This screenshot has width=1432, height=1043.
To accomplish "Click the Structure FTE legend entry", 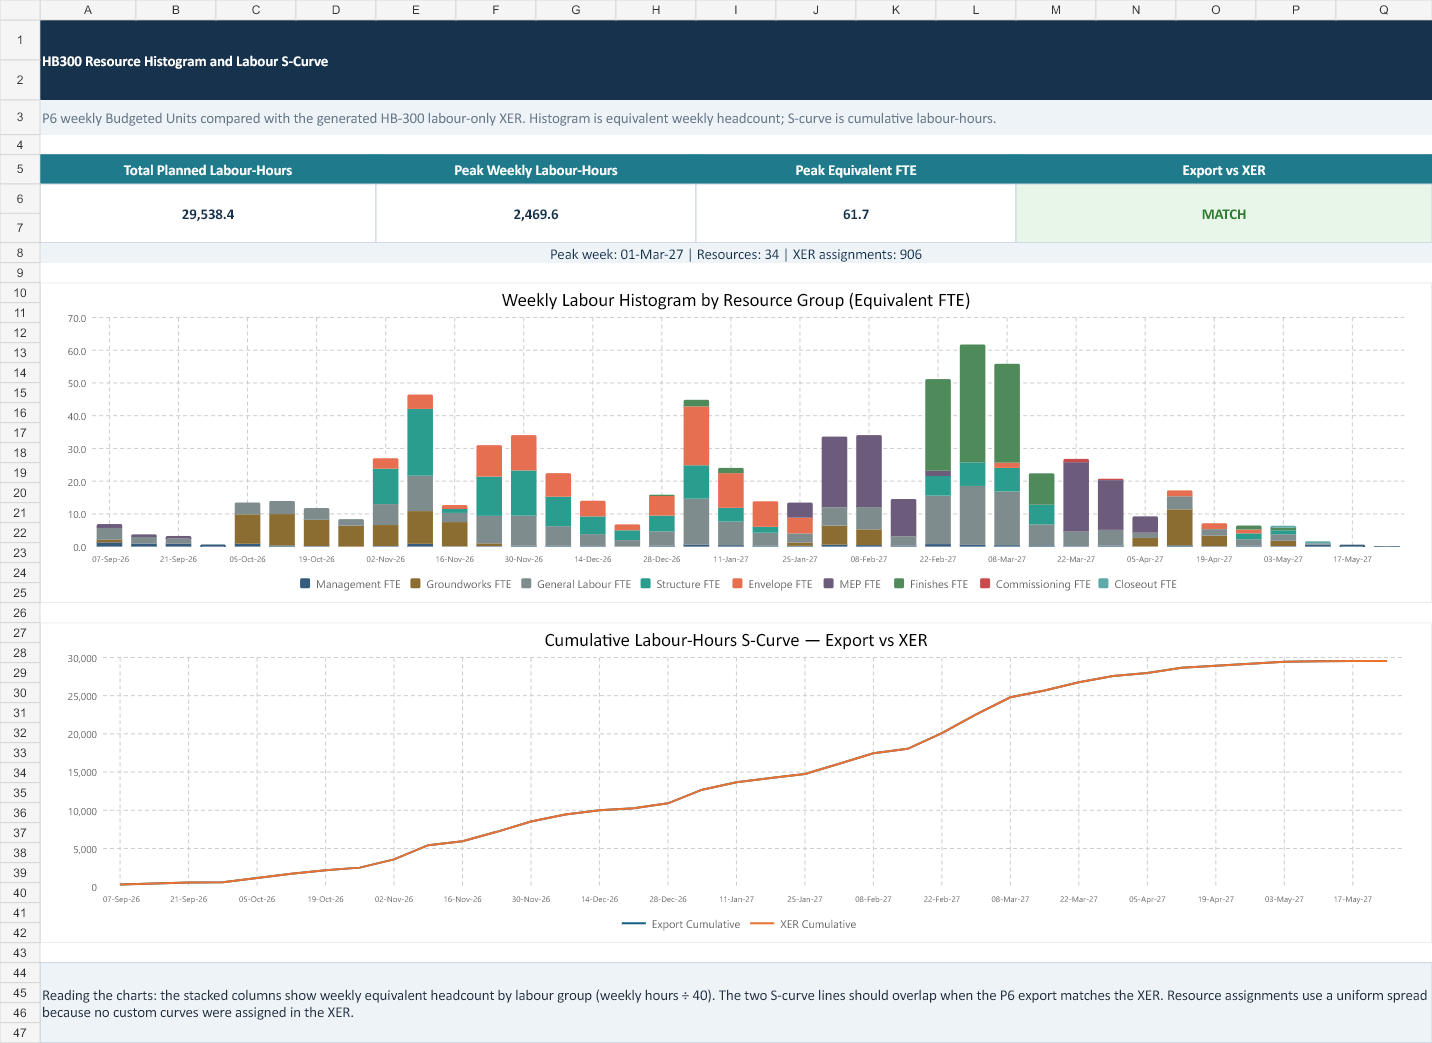I will (680, 584).
